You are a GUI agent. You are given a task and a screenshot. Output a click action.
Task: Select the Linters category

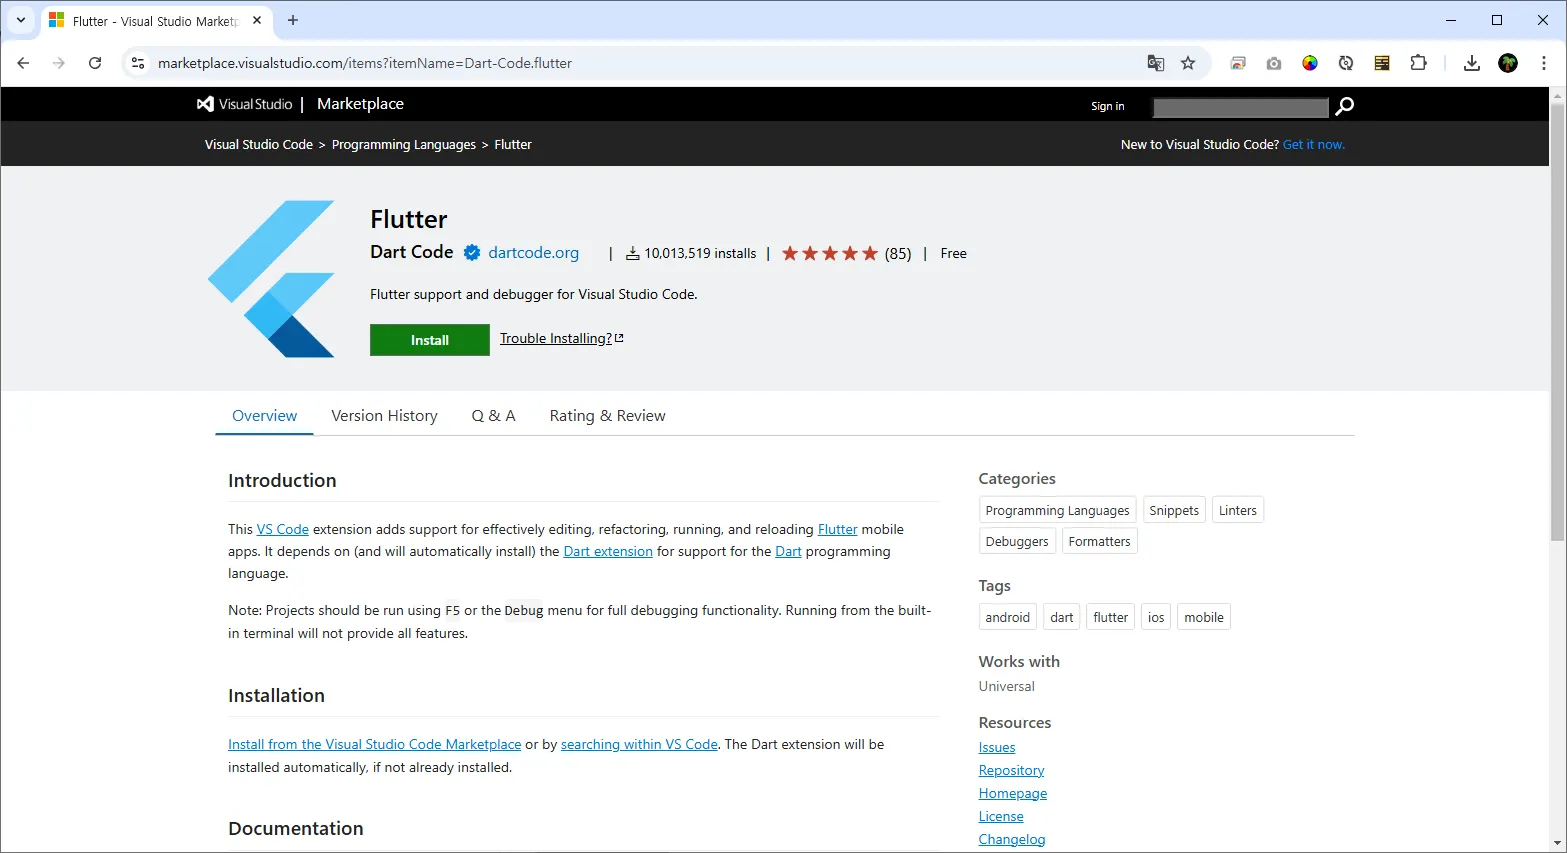(1238, 510)
